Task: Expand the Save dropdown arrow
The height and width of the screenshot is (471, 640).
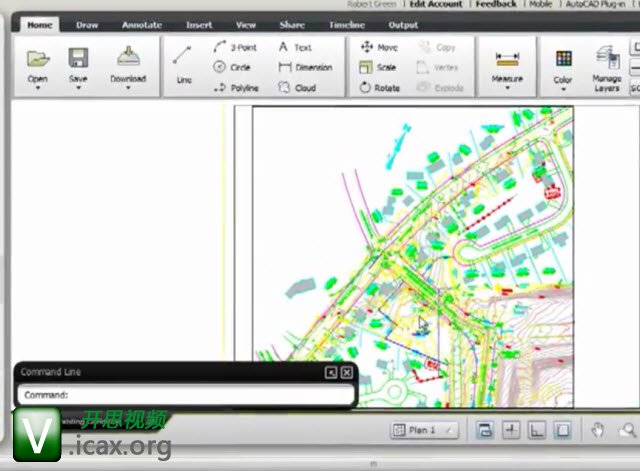Action: tap(78, 87)
